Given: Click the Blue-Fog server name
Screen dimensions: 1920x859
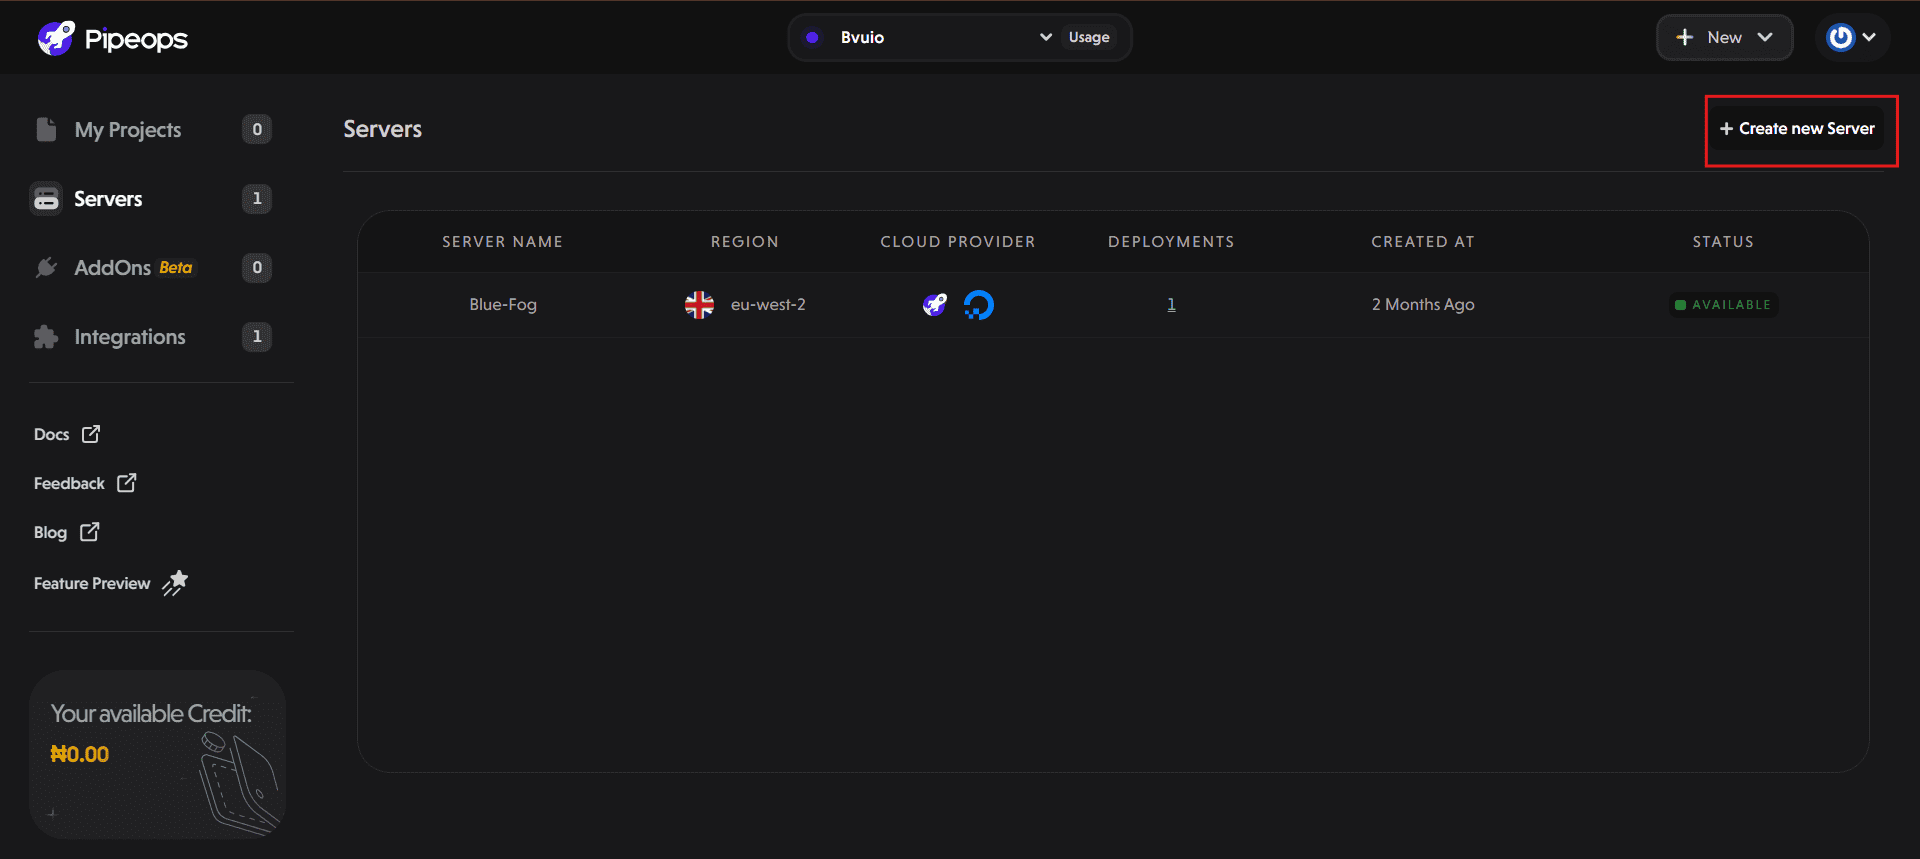Looking at the screenshot, I should (x=503, y=304).
